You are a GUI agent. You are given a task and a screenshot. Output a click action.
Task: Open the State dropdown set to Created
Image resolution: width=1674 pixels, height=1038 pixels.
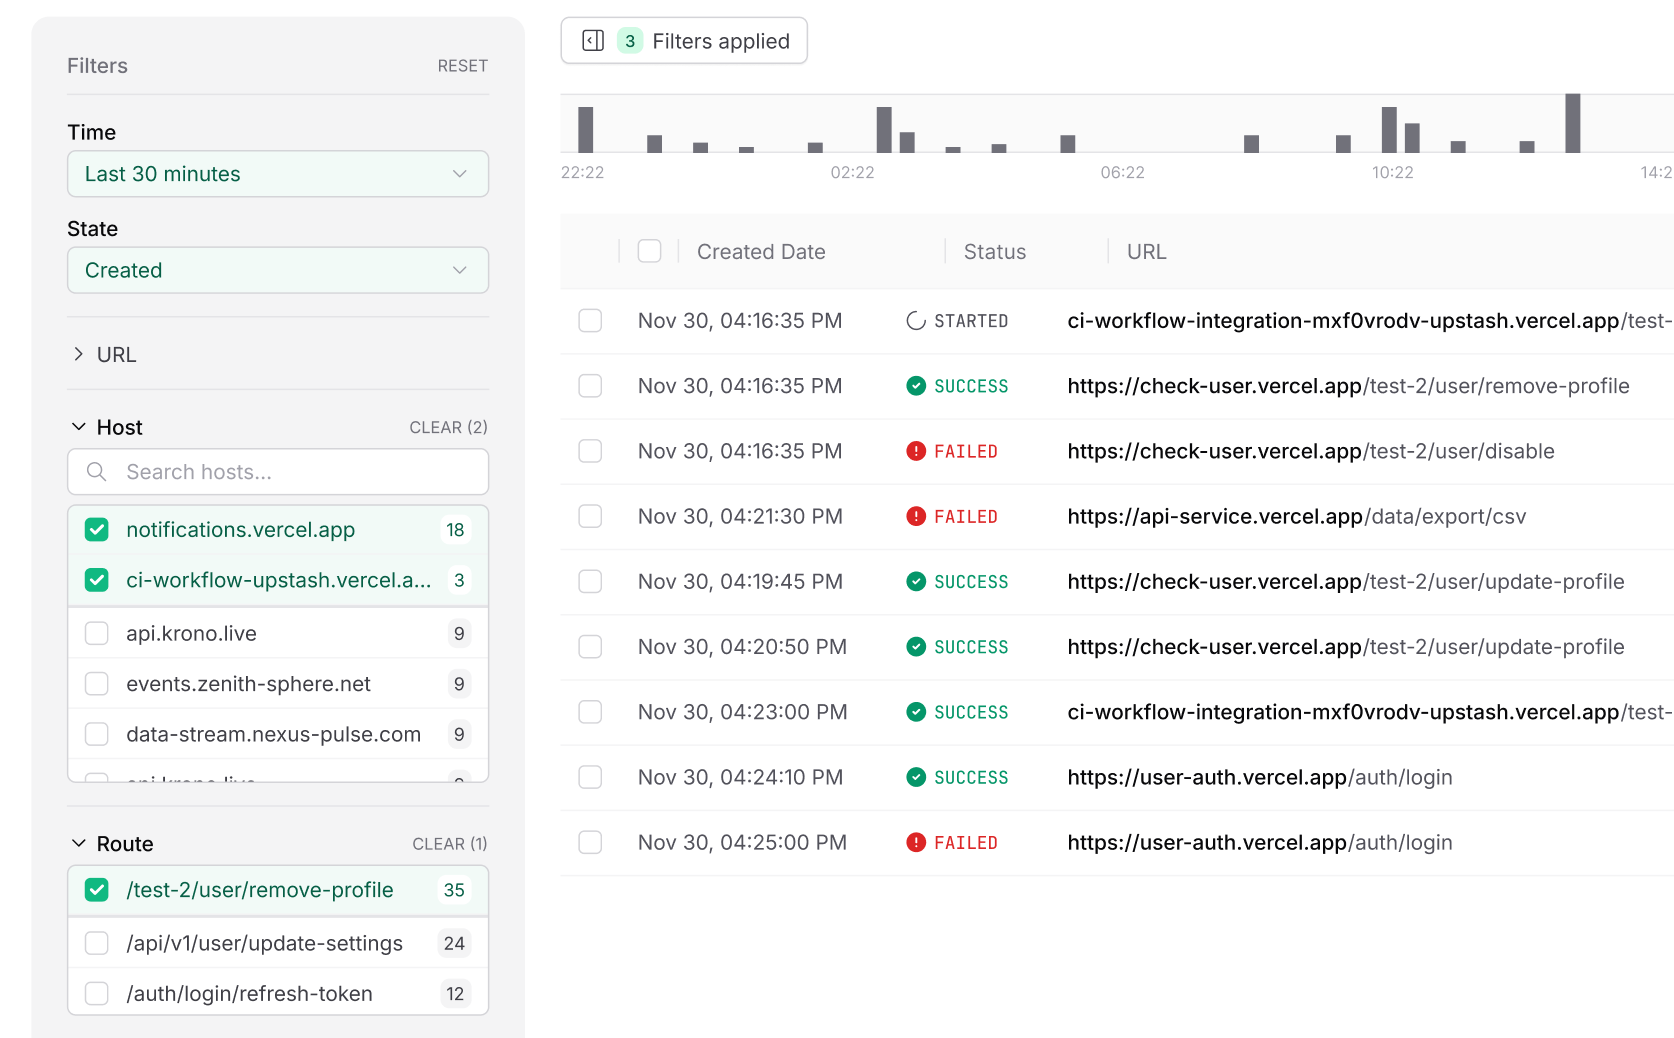277,271
